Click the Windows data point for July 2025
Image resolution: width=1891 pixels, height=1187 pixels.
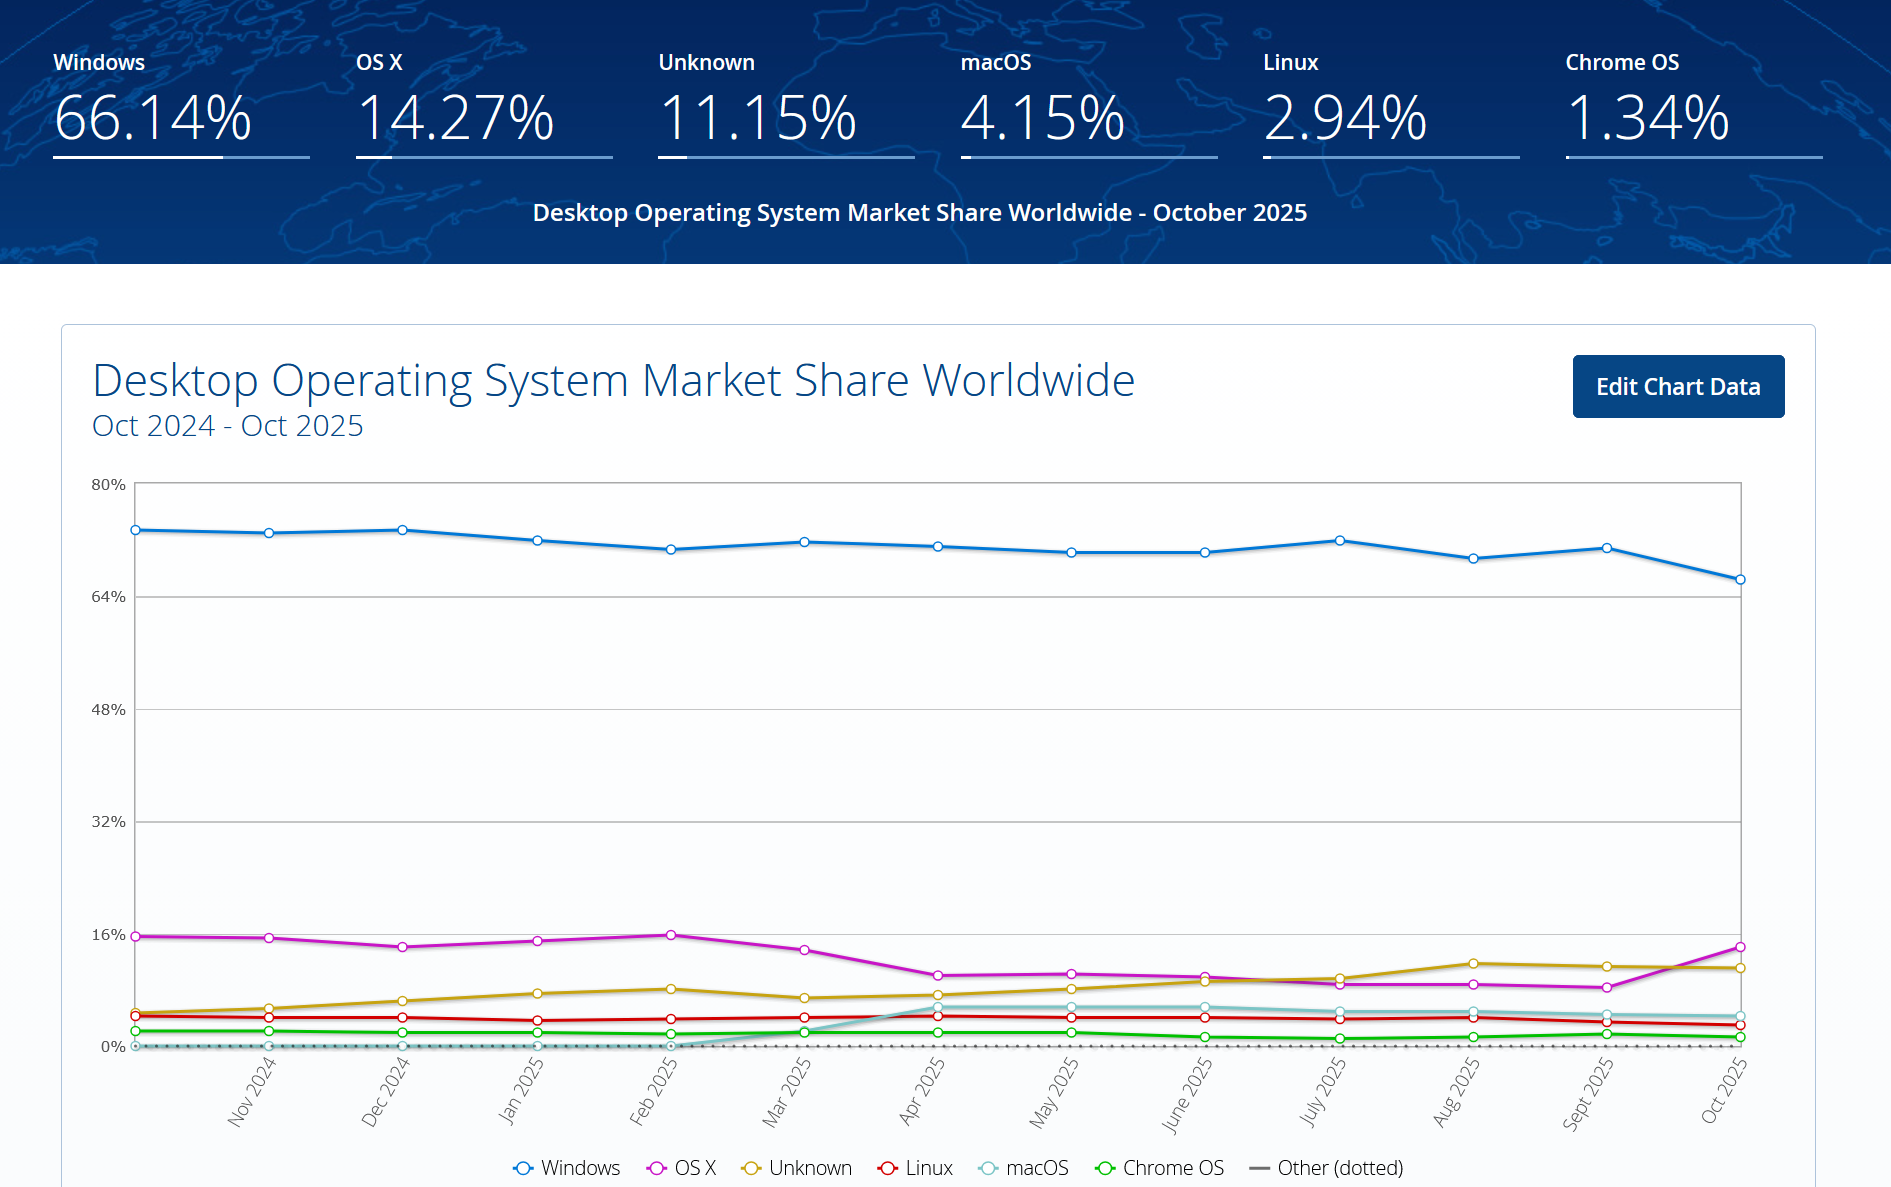[1340, 541]
